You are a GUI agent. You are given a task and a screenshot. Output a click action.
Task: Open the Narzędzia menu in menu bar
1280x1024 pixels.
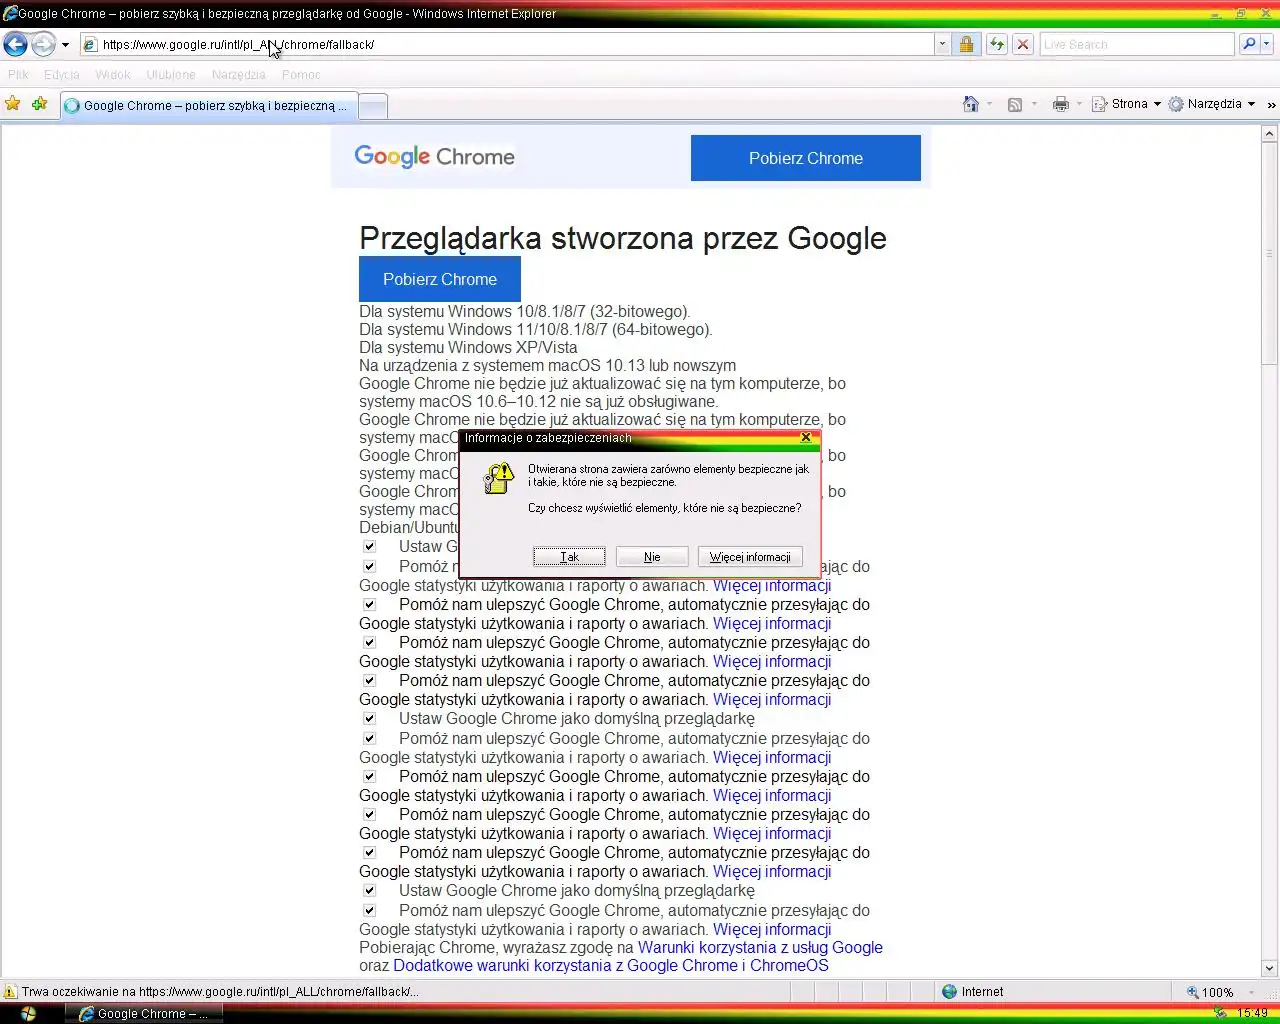pyautogui.click(x=239, y=75)
